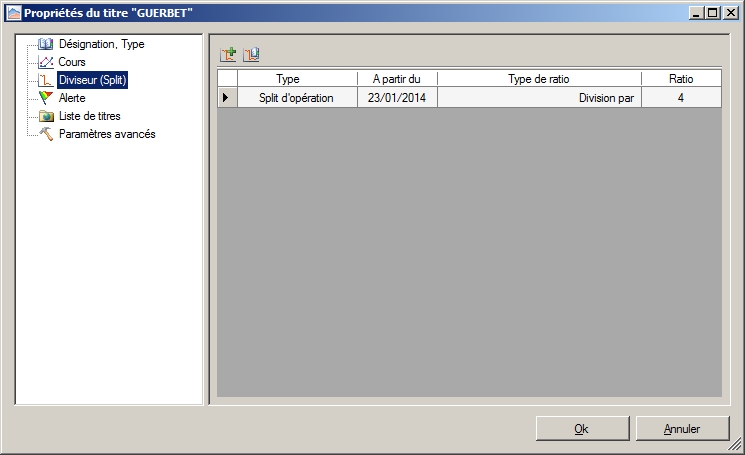The height and width of the screenshot is (455, 745).
Task: Go to the Alerte section
Action: tap(72, 98)
